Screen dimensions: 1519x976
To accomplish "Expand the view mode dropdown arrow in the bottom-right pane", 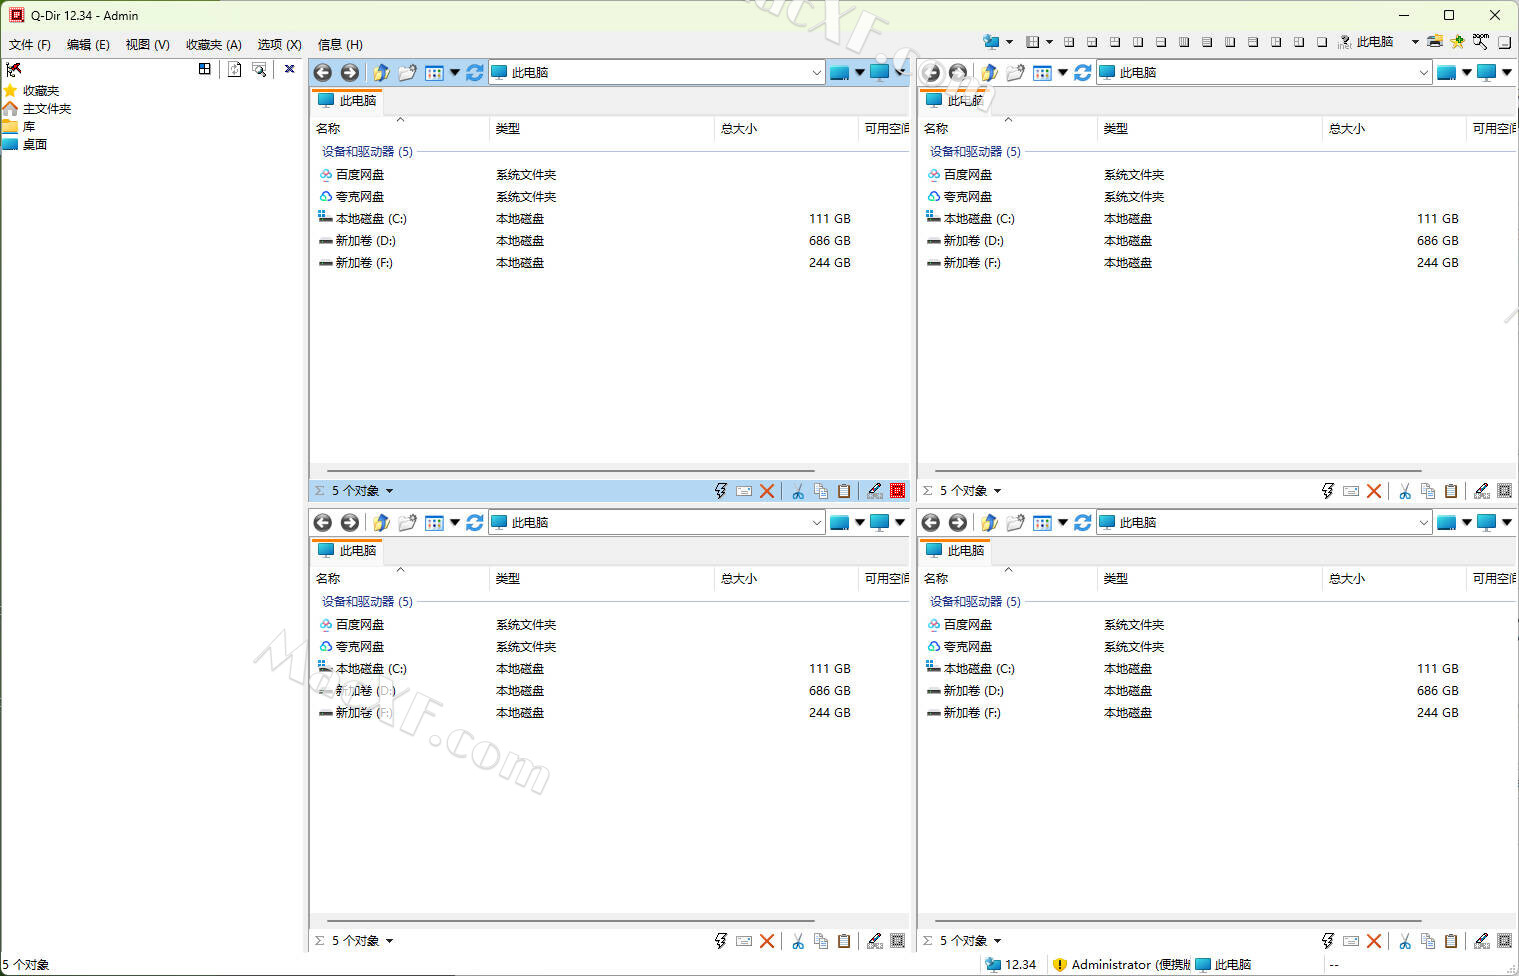I will click(x=1063, y=523).
